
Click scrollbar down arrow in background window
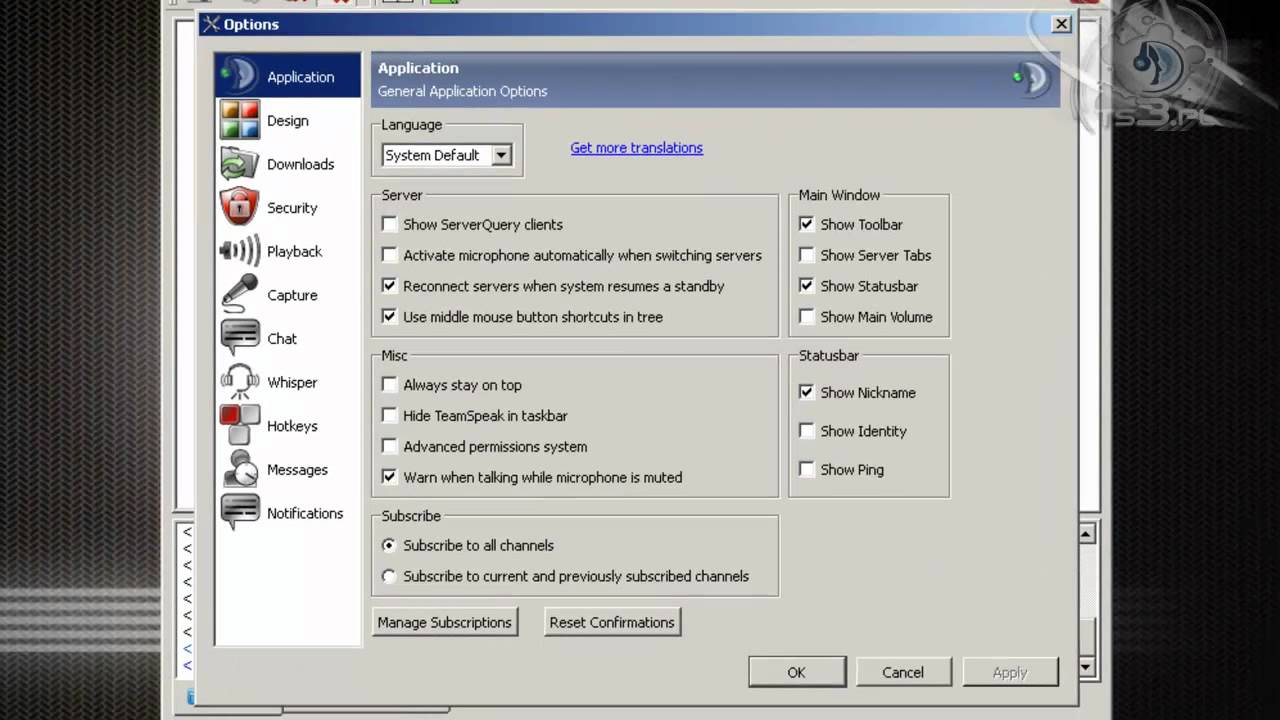pos(1088,666)
